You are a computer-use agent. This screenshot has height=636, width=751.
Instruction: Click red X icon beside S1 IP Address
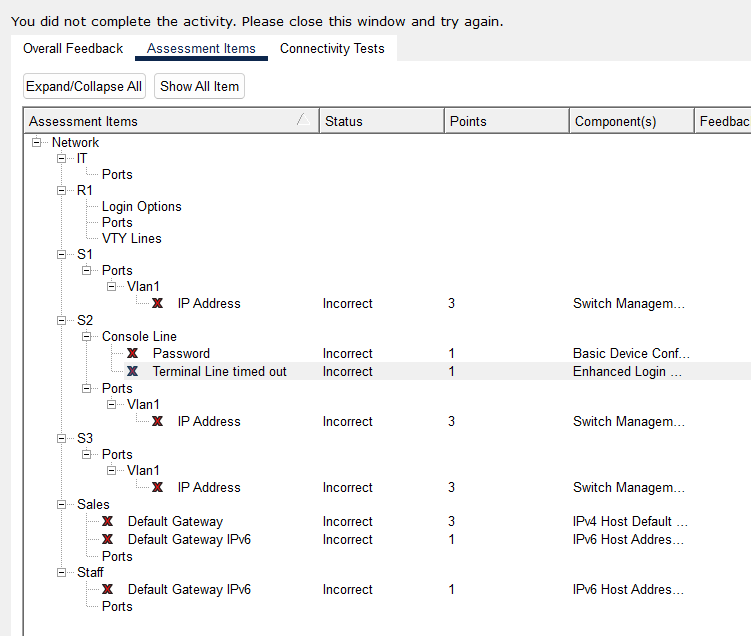[157, 304]
